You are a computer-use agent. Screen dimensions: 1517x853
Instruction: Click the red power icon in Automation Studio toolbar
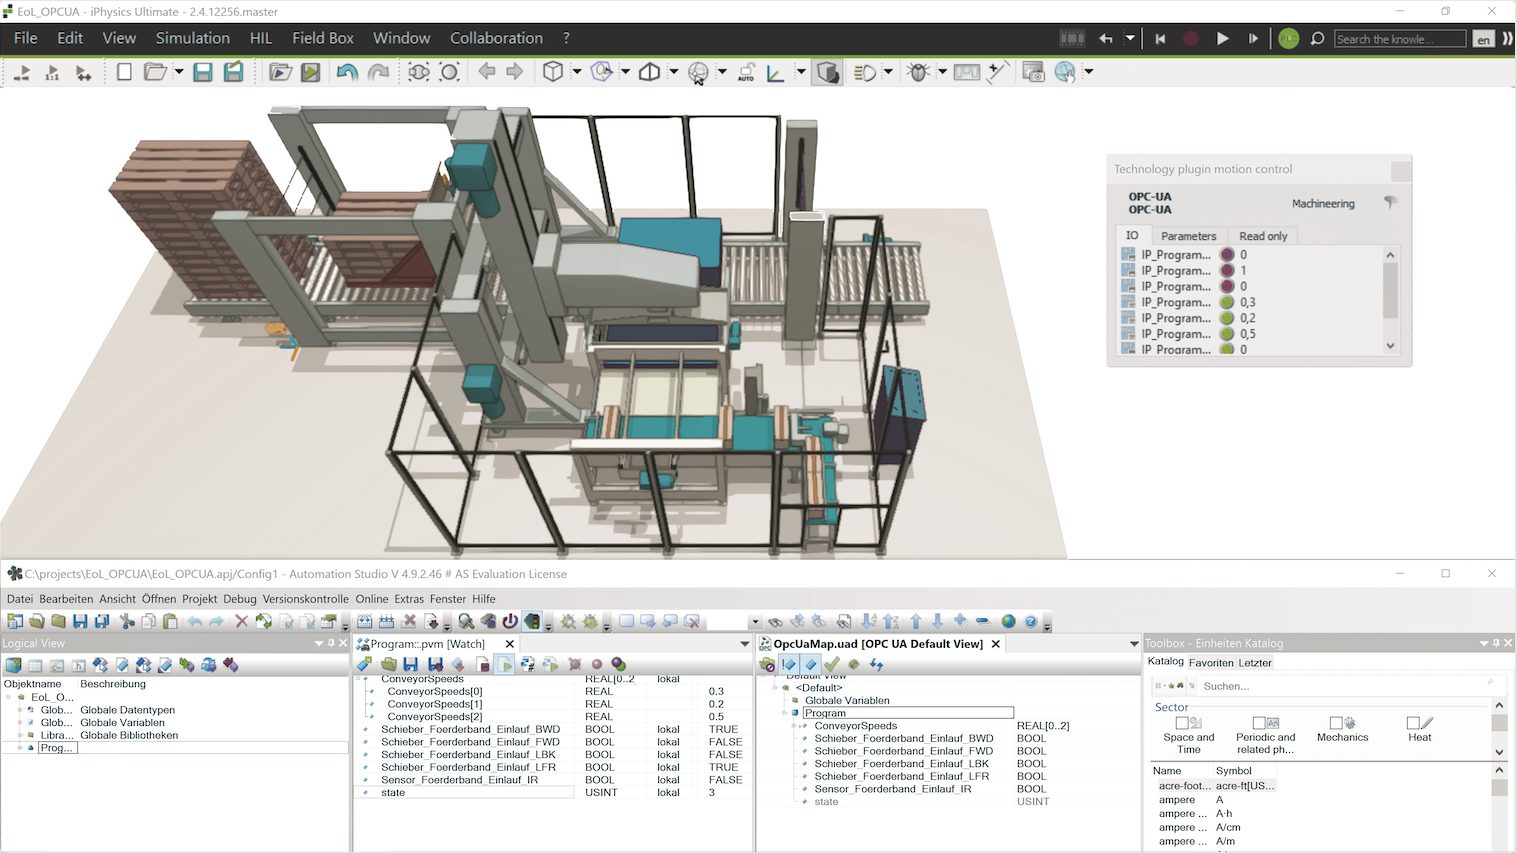tap(510, 621)
